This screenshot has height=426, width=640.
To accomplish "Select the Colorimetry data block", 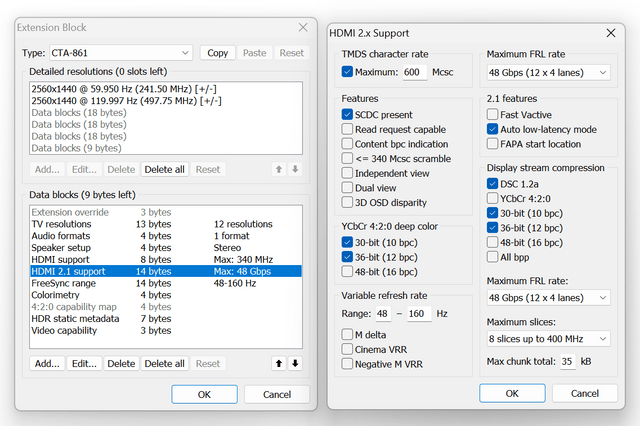I will click(x=166, y=295).
